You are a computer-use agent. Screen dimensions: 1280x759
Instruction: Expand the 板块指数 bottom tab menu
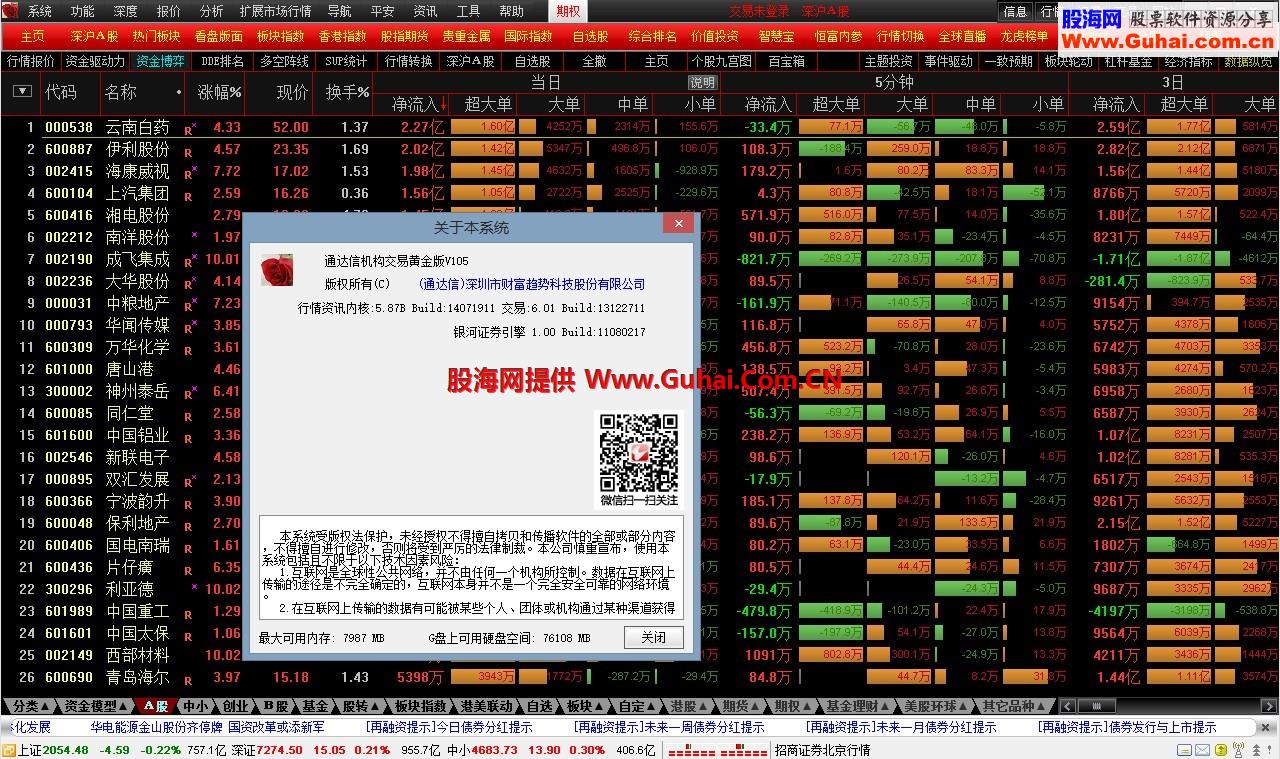click(419, 706)
